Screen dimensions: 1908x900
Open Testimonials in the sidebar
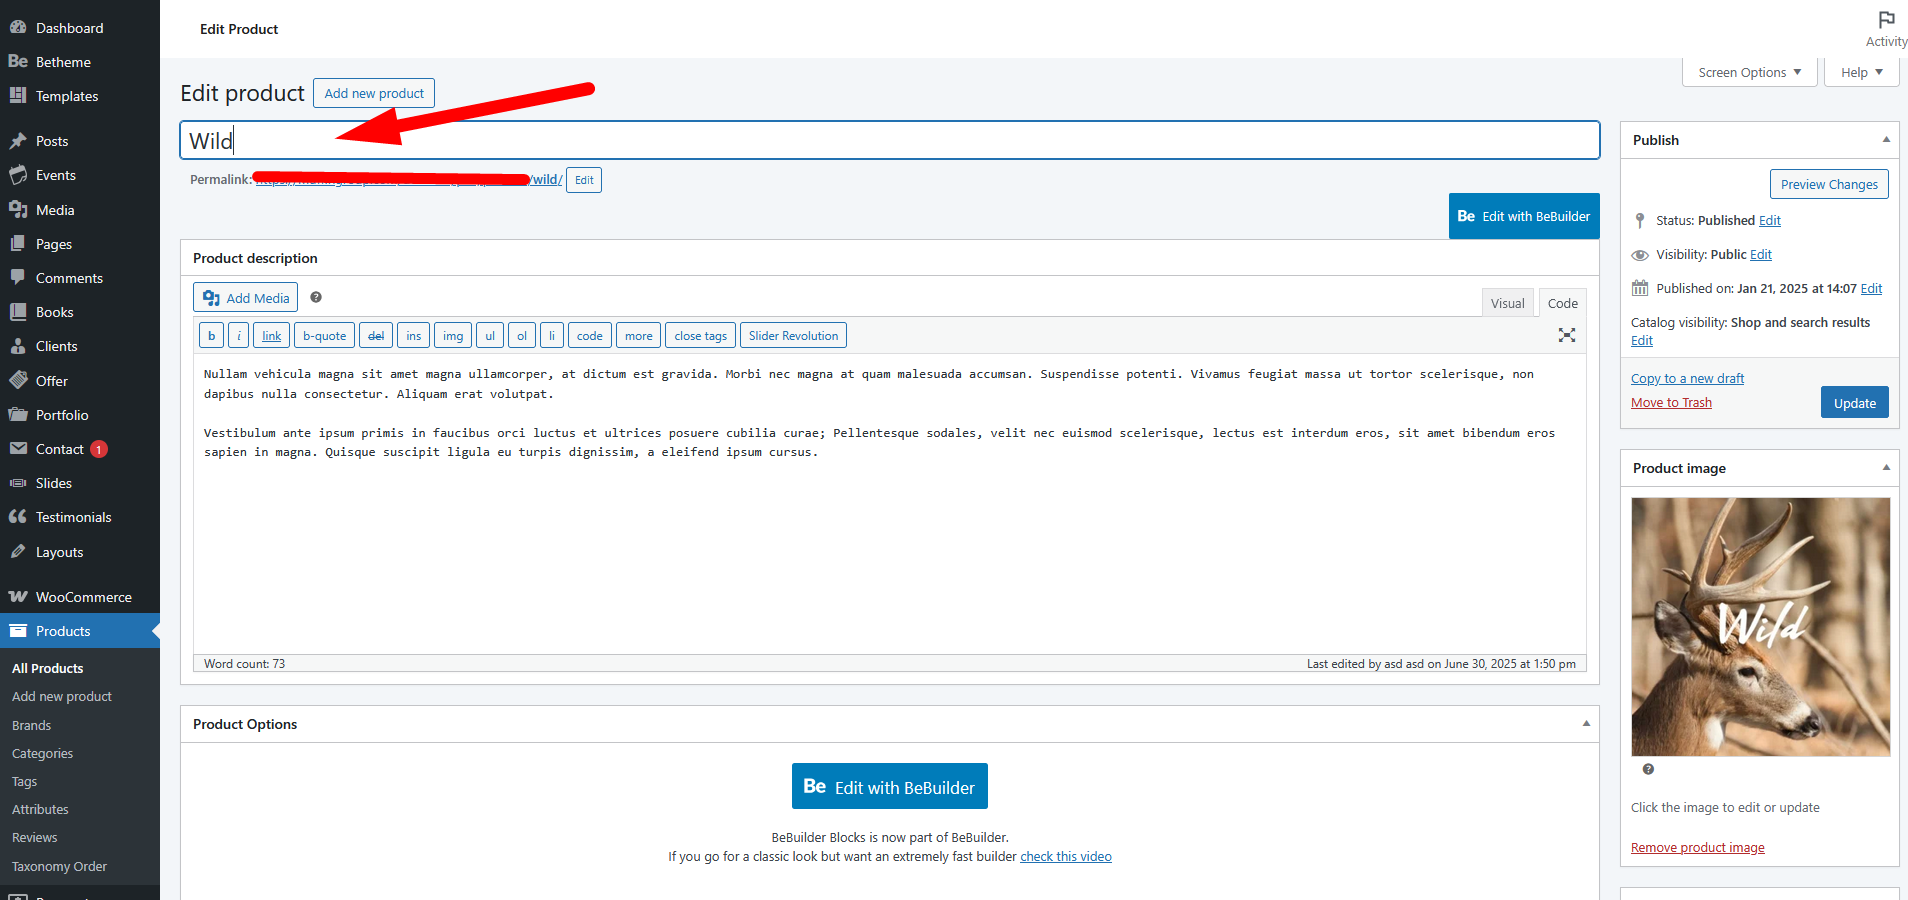(73, 517)
